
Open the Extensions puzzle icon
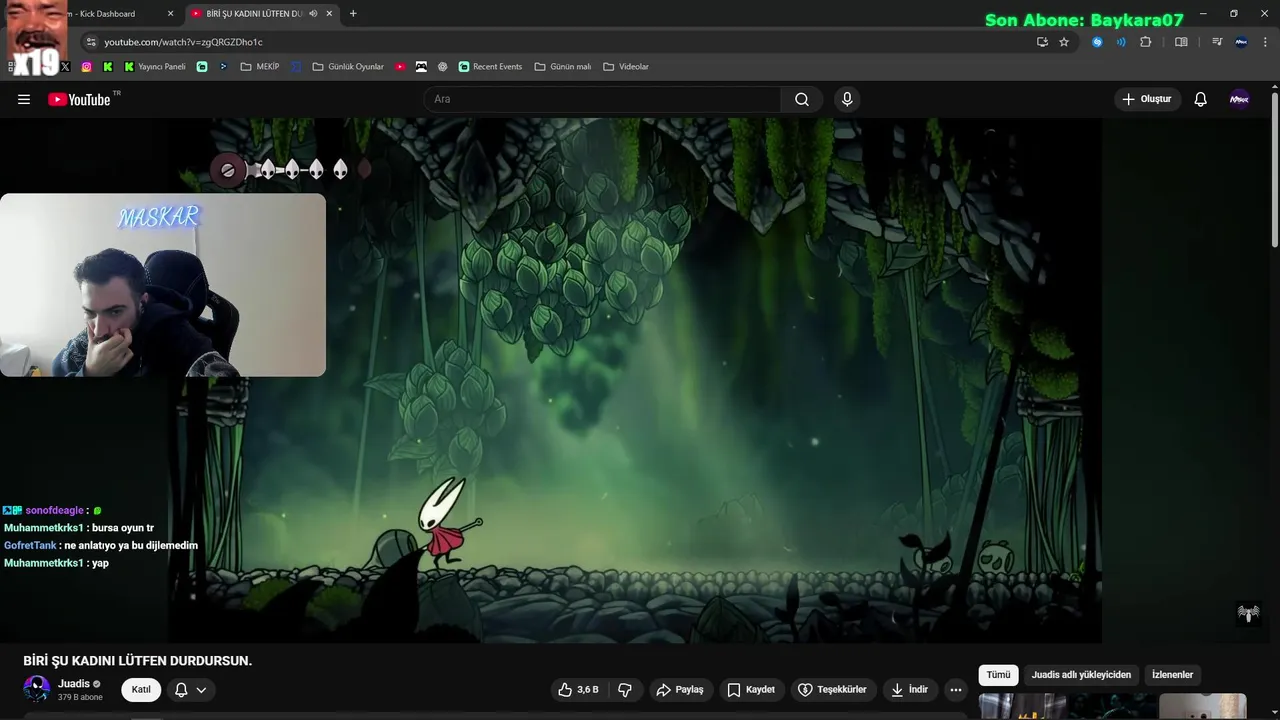point(1146,42)
